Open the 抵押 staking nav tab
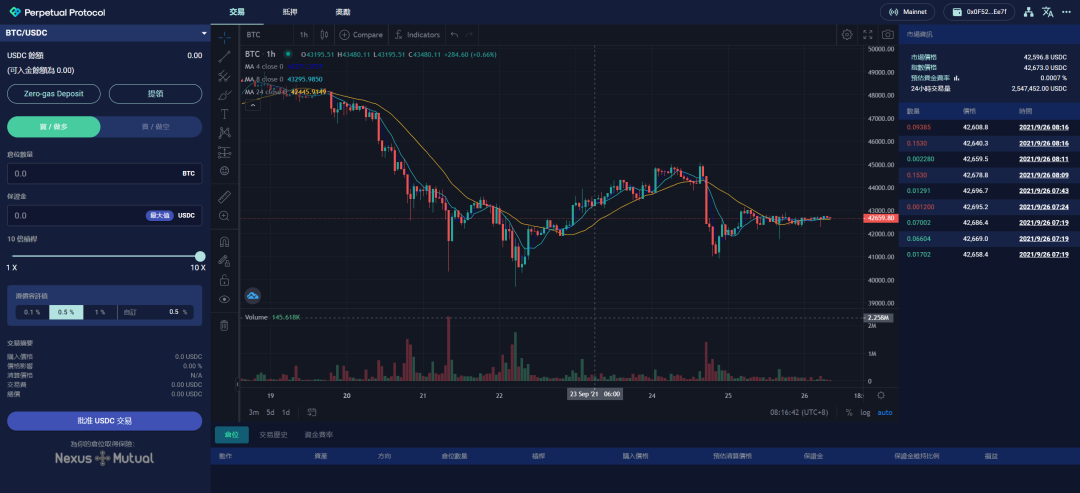Image resolution: width=1080 pixels, height=493 pixels. pos(290,12)
